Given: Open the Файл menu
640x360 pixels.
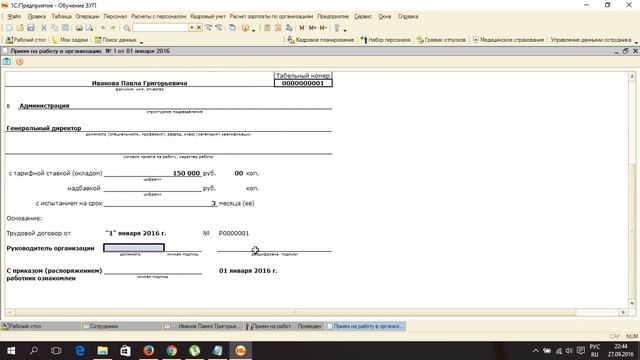Looking at the screenshot, I should [14, 17].
